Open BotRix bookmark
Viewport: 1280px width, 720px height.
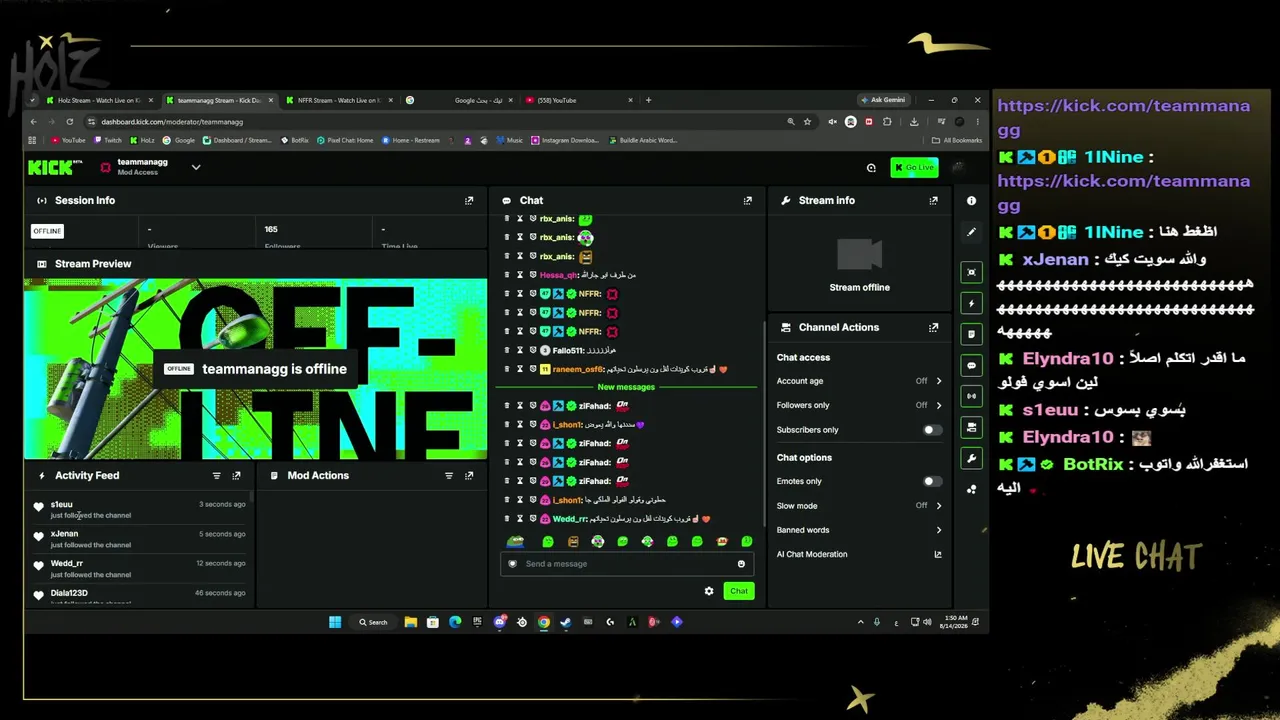coord(295,141)
